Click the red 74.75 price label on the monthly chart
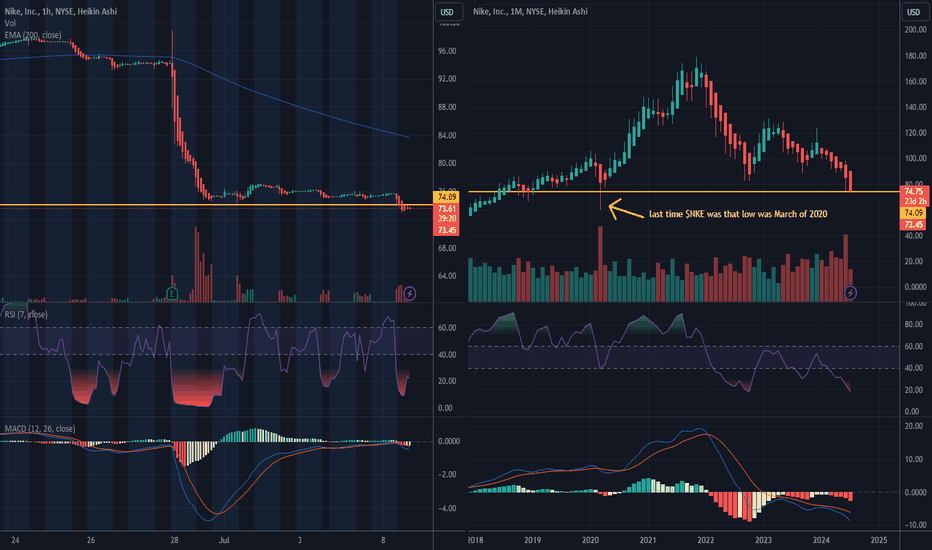 click(x=914, y=191)
